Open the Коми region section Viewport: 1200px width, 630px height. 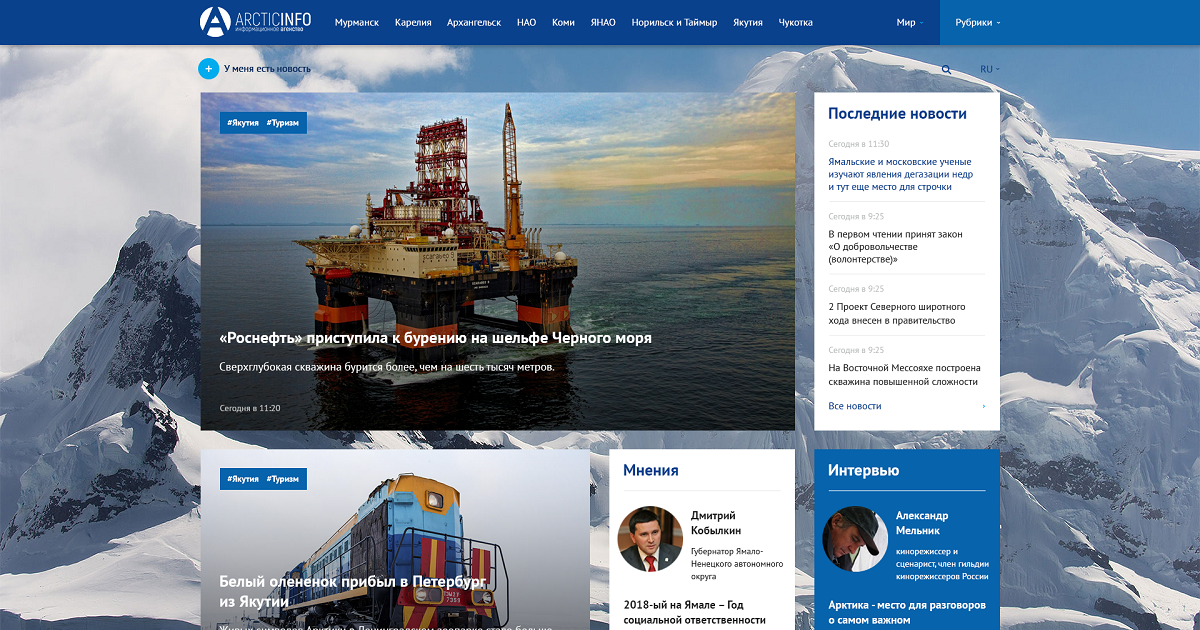(563, 22)
